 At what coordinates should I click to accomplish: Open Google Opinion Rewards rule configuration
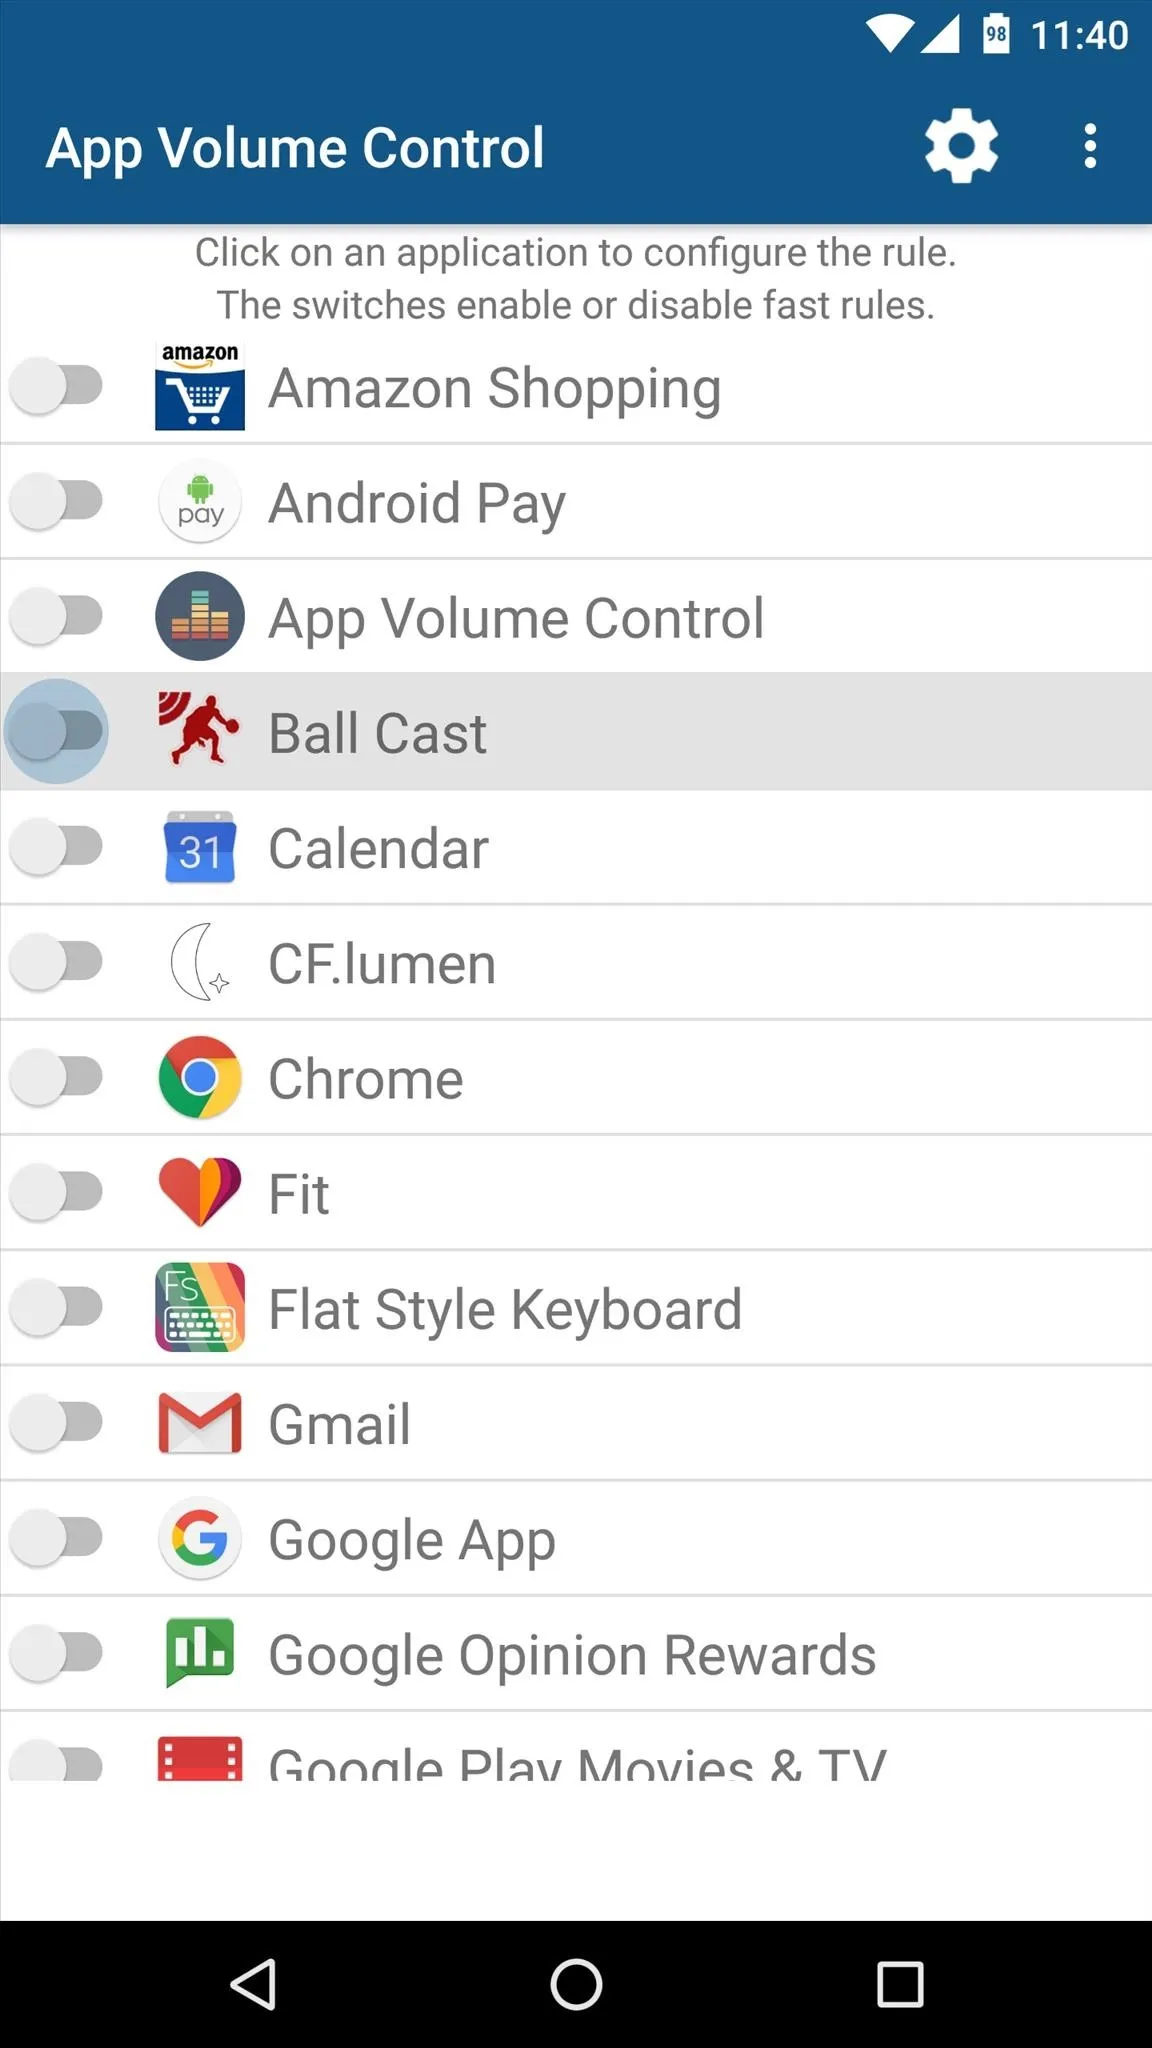[x=576, y=1653]
